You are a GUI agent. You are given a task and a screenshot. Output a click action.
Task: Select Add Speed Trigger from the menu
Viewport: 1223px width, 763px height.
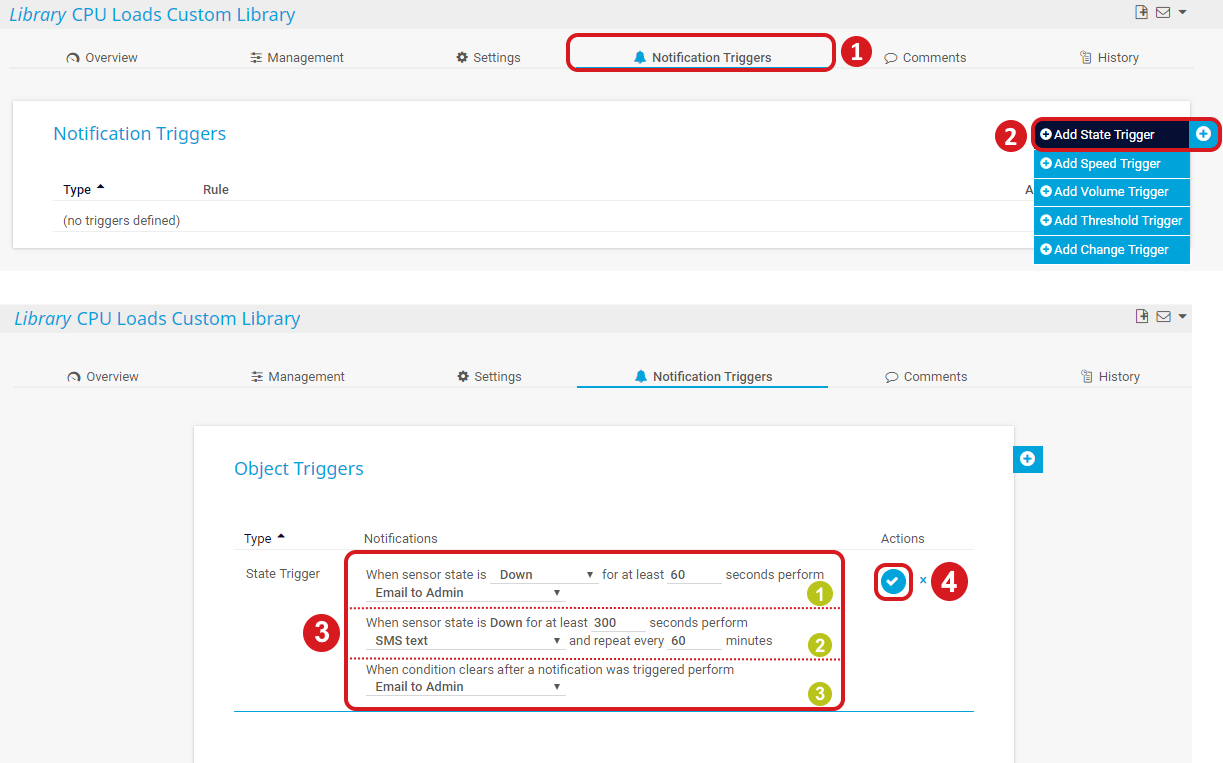point(1110,164)
